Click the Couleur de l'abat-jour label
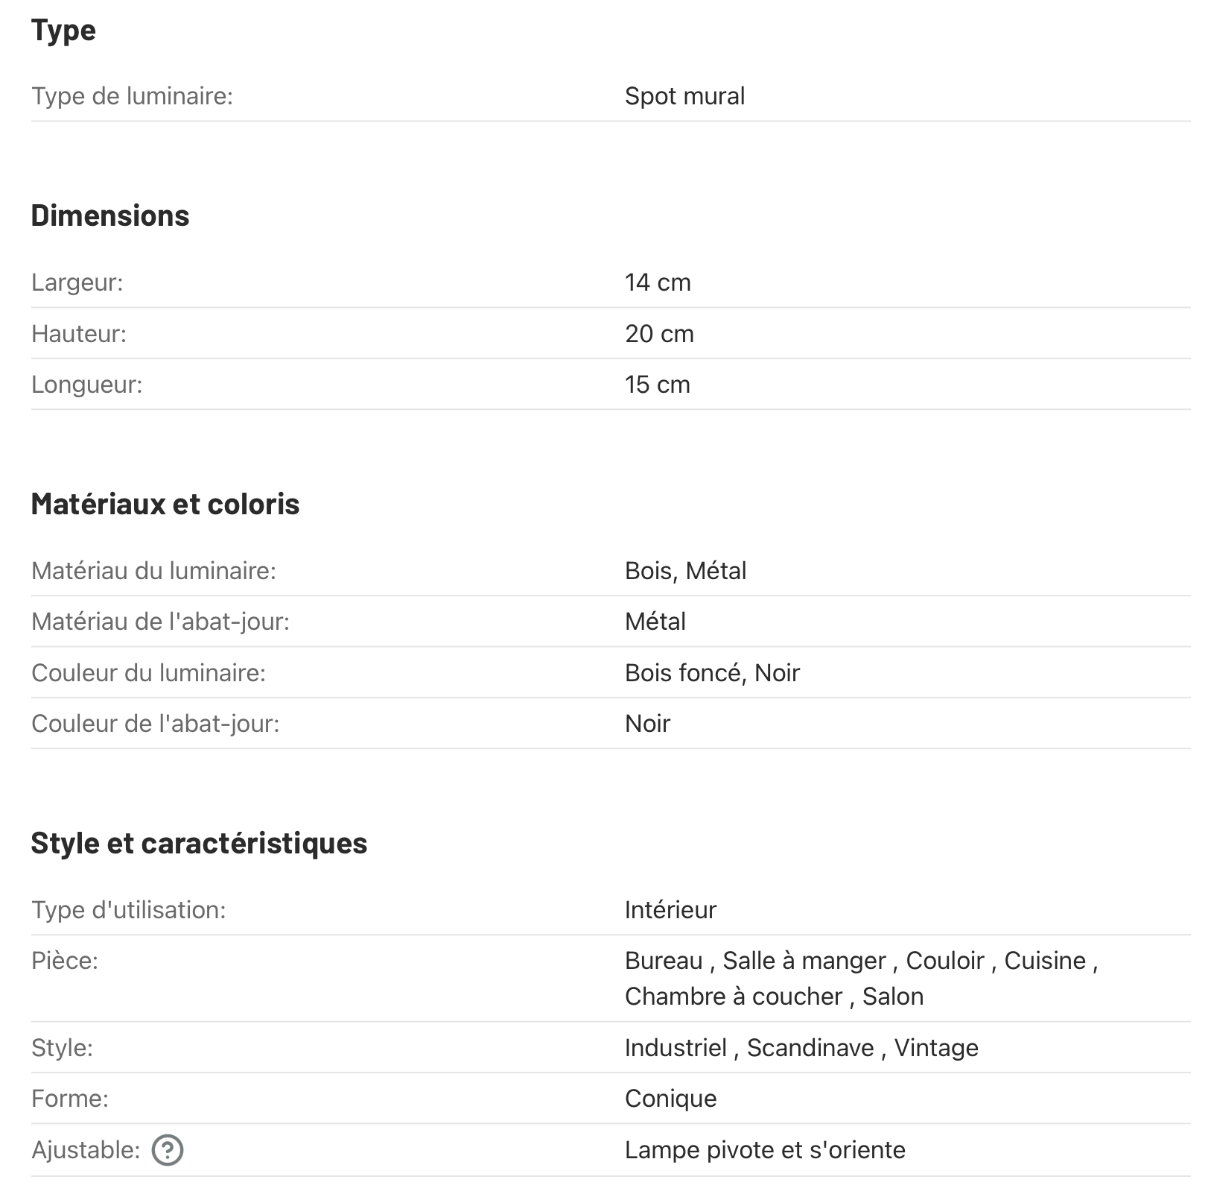Image resolution: width=1211 pixels, height=1200 pixels. pyautogui.click(x=155, y=724)
